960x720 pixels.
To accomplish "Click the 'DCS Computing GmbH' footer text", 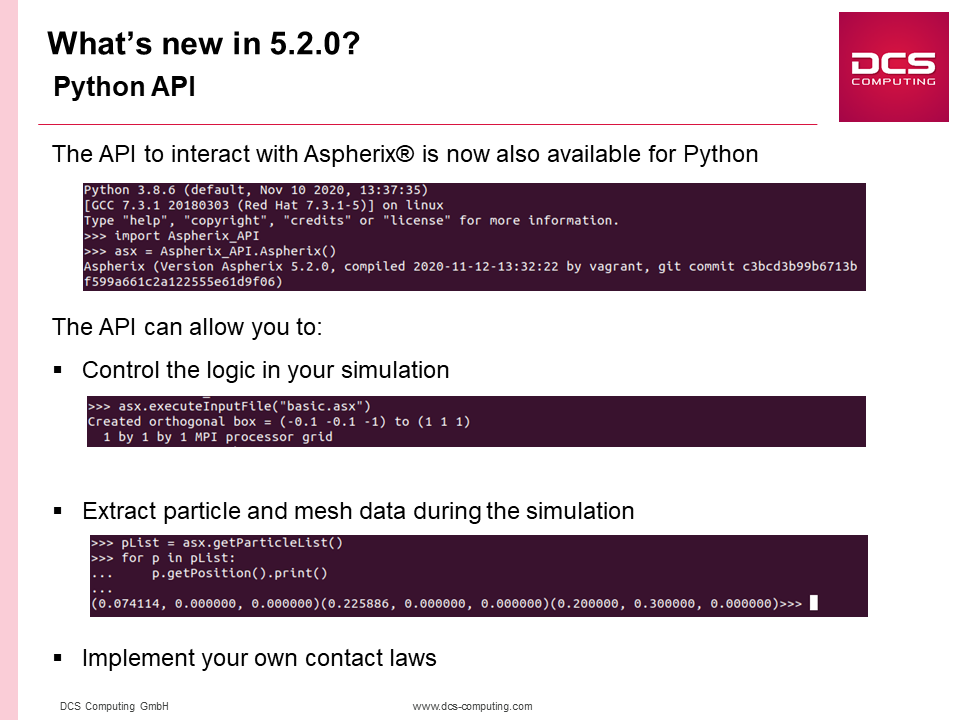I will click(x=114, y=706).
